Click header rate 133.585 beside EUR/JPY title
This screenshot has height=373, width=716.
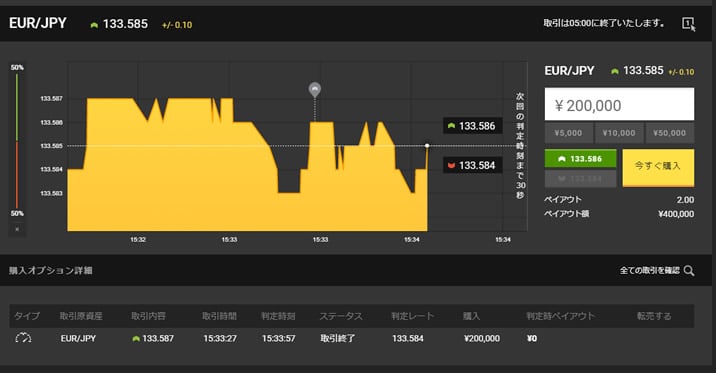point(125,24)
